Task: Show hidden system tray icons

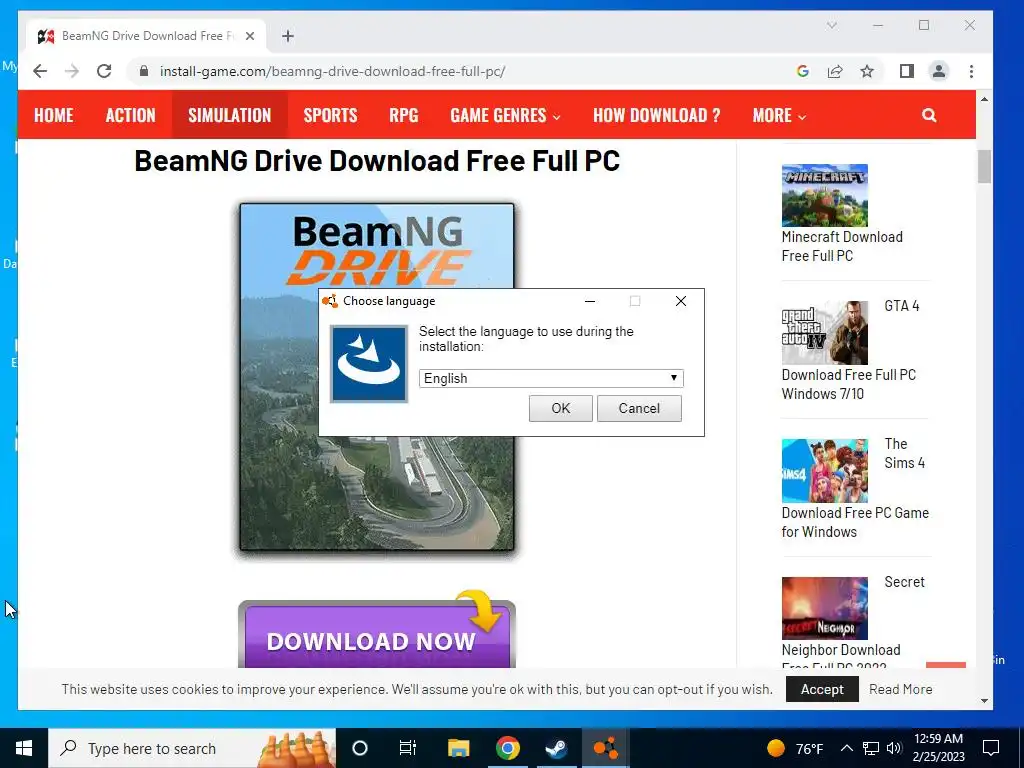Action: 846,748
